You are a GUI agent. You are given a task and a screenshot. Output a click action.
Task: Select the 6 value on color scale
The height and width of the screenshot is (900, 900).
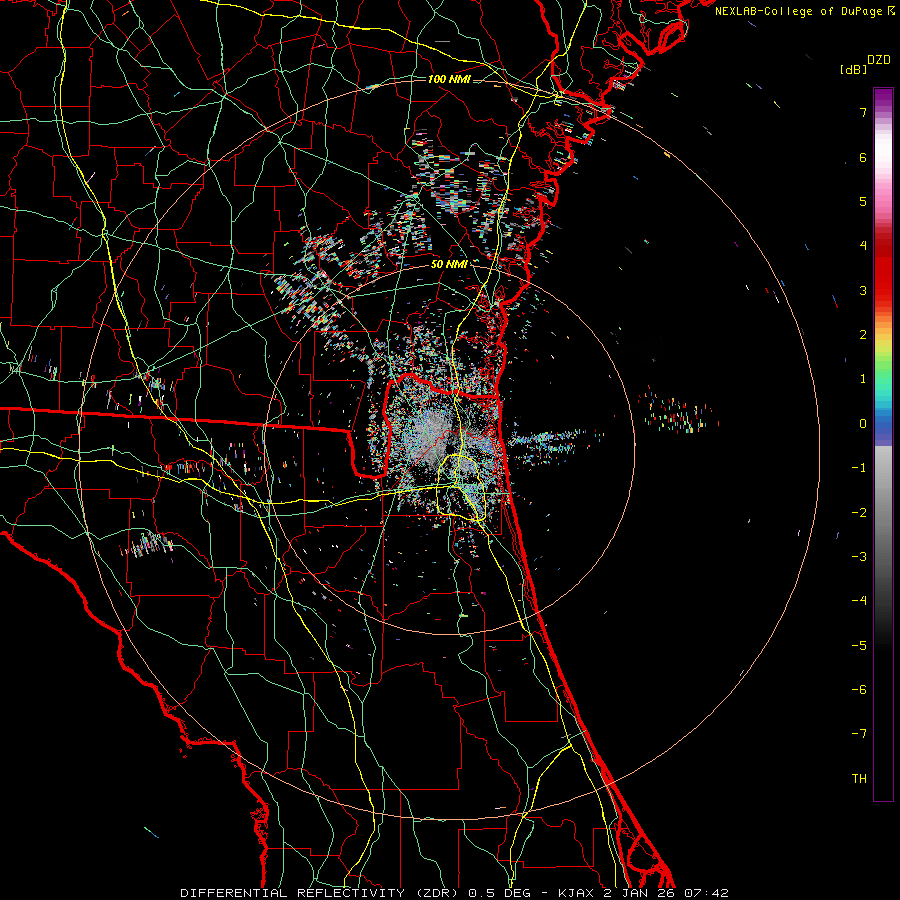coord(863,157)
